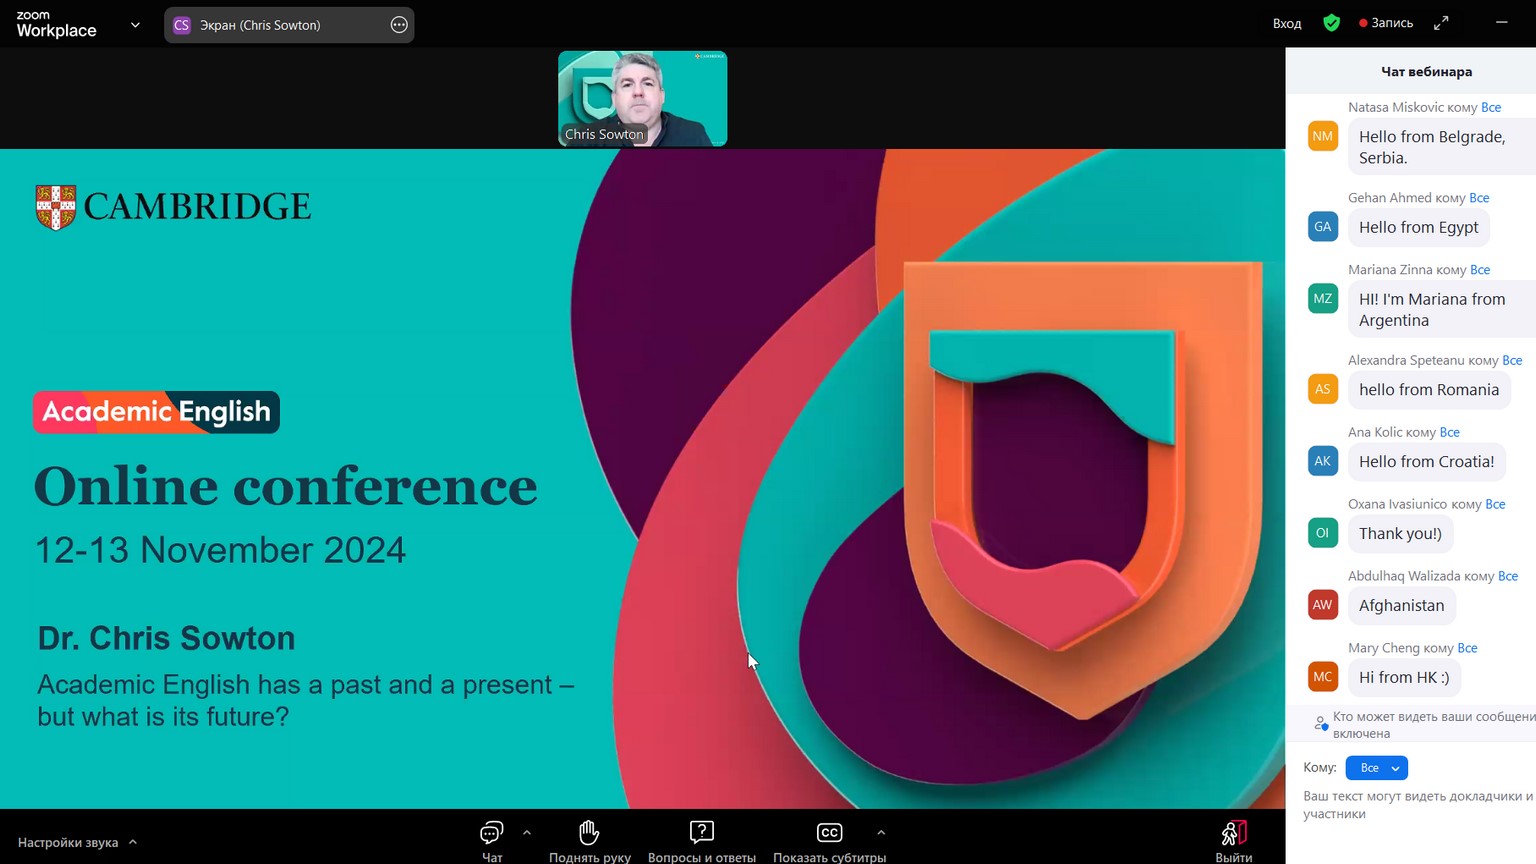Click the Выйти leave meeting icon

point(1233,834)
